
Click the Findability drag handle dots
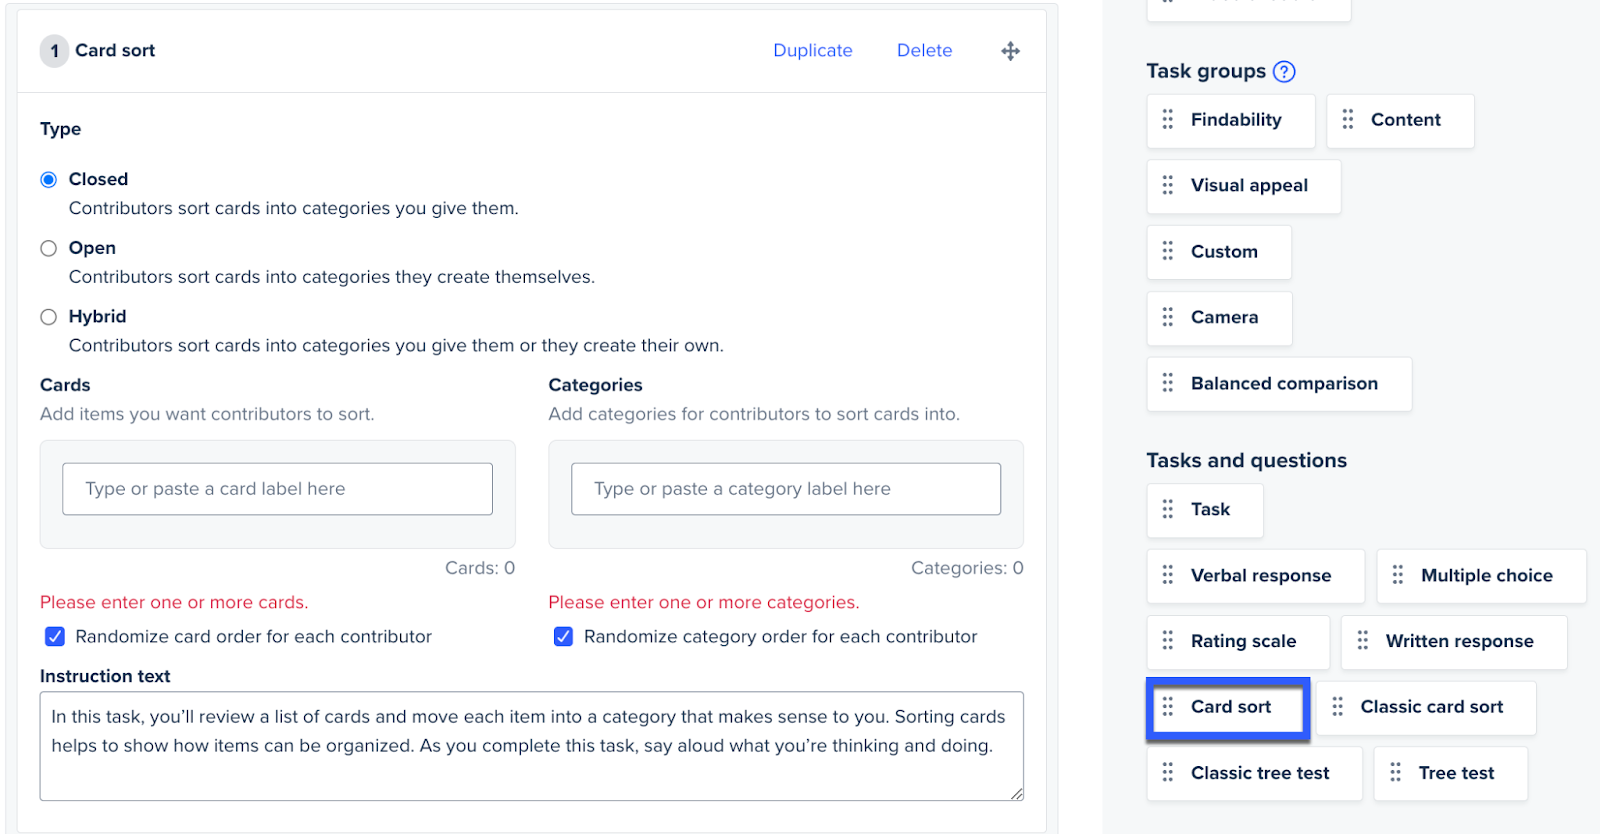point(1167,120)
